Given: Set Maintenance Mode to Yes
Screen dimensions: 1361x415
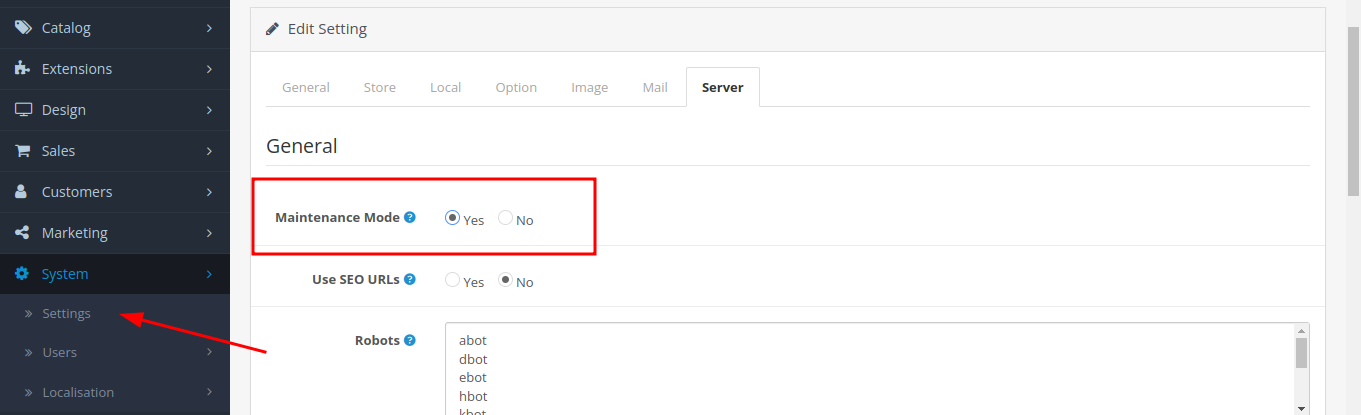Looking at the screenshot, I should point(453,218).
